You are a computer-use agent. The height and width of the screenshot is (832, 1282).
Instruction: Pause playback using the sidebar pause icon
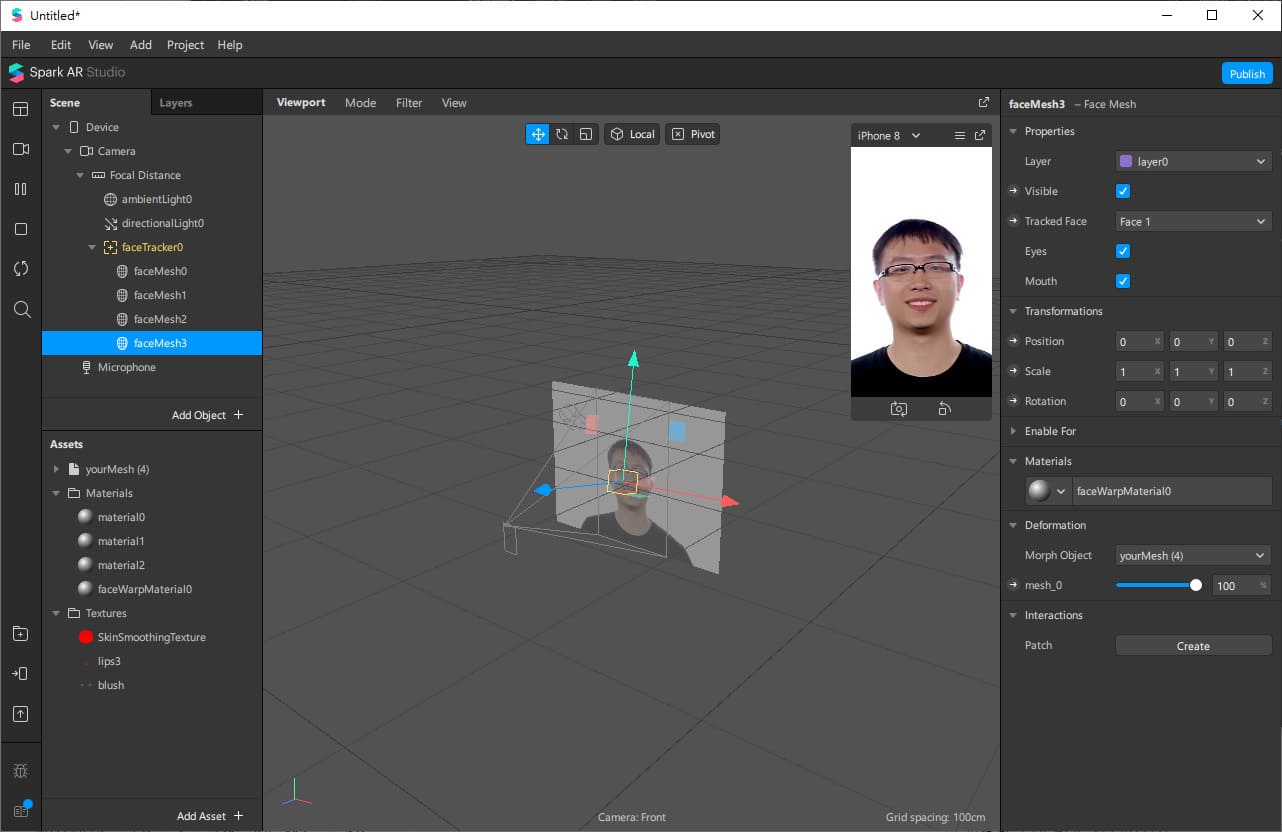click(21, 189)
